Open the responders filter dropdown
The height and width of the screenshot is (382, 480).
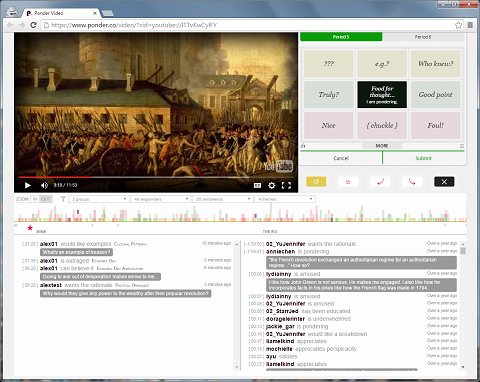(161, 199)
